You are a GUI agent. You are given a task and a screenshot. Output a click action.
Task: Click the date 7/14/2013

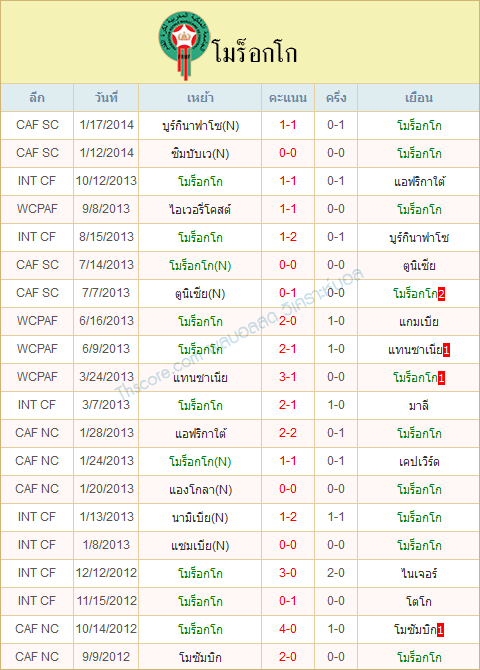(x=106, y=265)
